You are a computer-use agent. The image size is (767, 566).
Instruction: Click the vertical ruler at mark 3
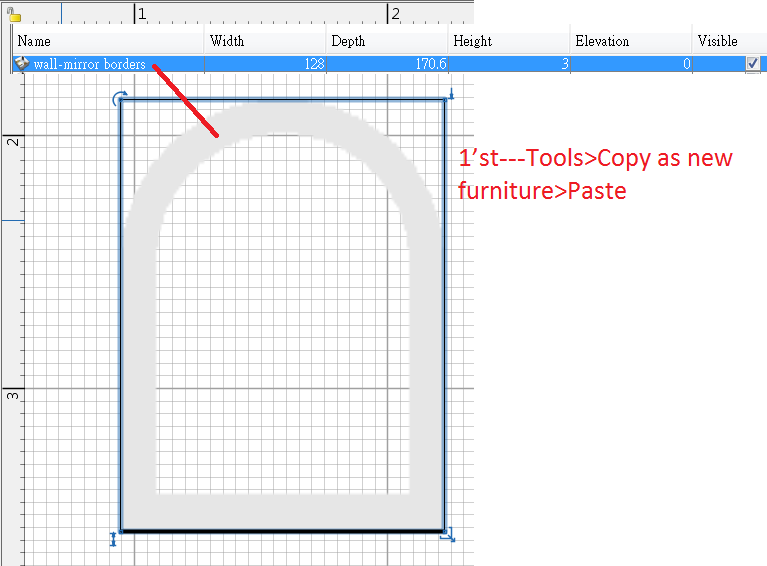(12, 395)
